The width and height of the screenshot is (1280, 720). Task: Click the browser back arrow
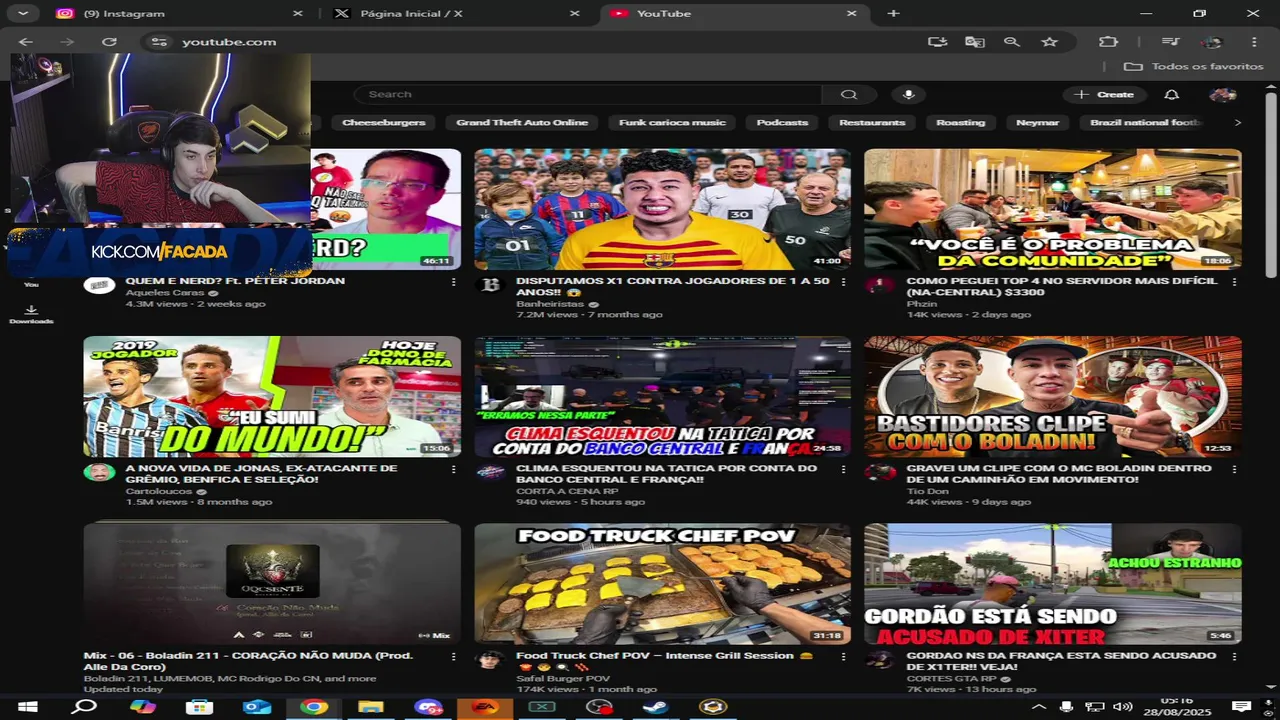pyautogui.click(x=26, y=42)
